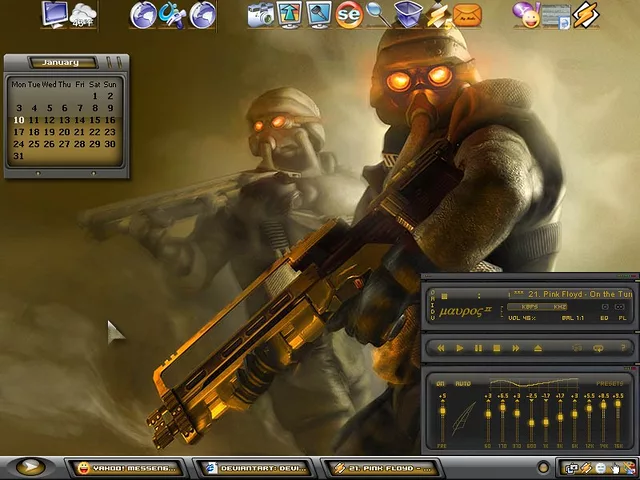Open the equalizer PRESETS menu
This screenshot has height=480, width=640.
[610, 384]
